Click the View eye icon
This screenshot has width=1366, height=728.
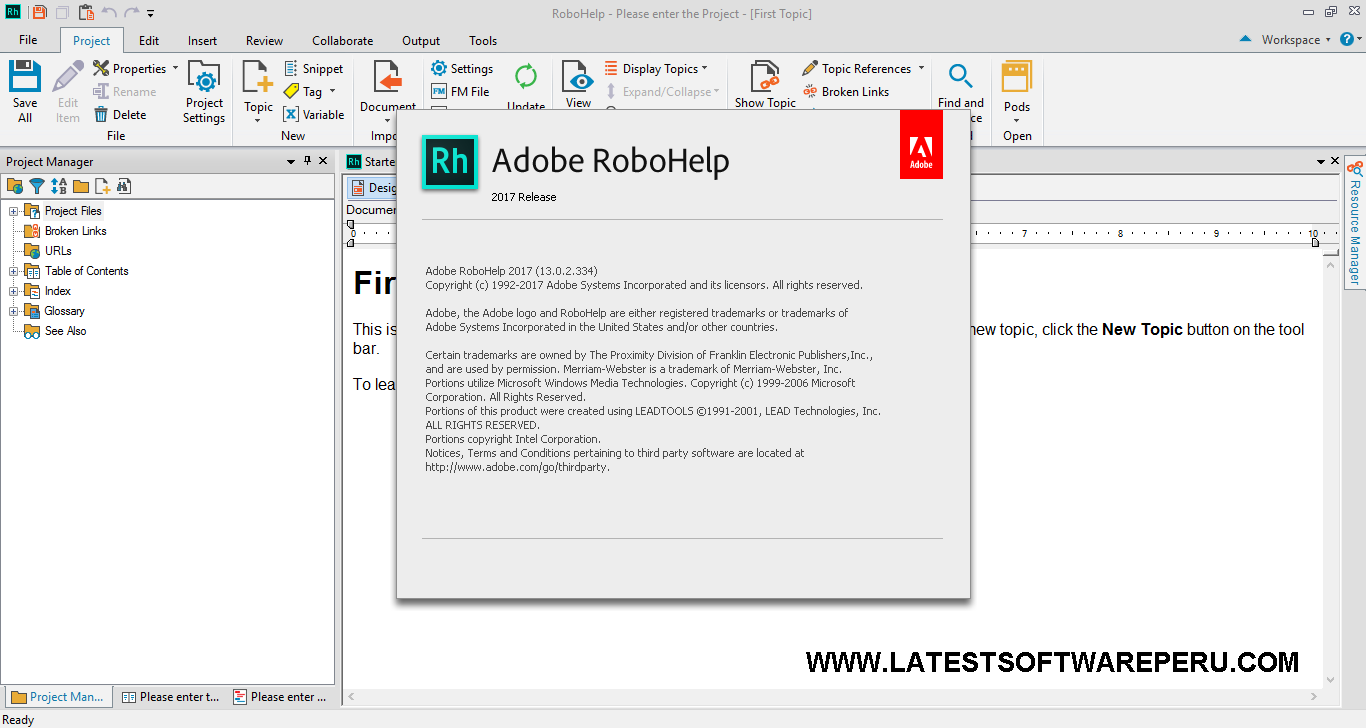pyautogui.click(x=578, y=78)
